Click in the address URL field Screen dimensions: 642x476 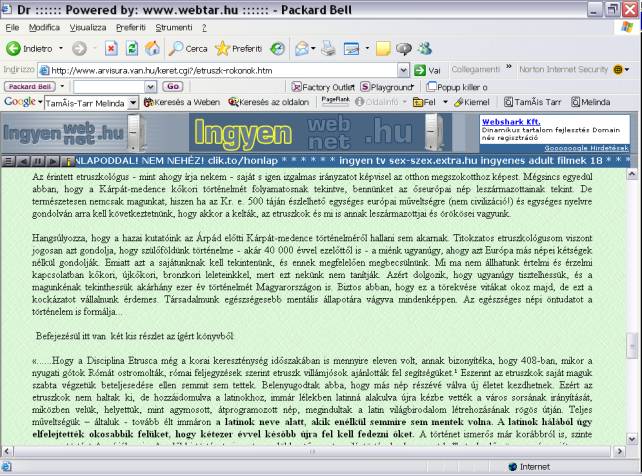(x=218, y=70)
